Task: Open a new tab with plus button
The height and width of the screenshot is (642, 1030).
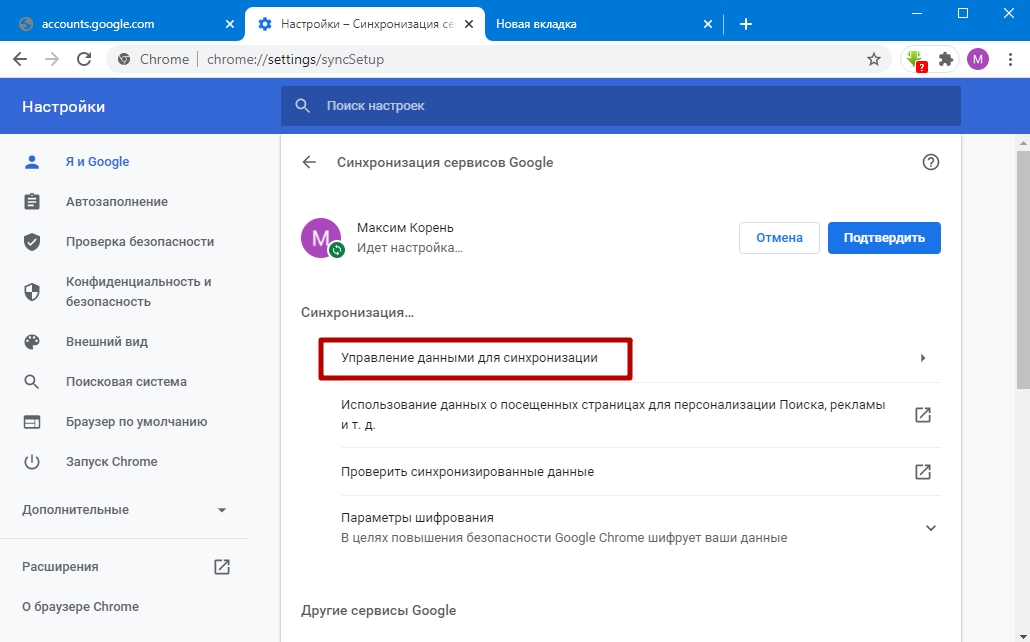Action: tap(745, 24)
